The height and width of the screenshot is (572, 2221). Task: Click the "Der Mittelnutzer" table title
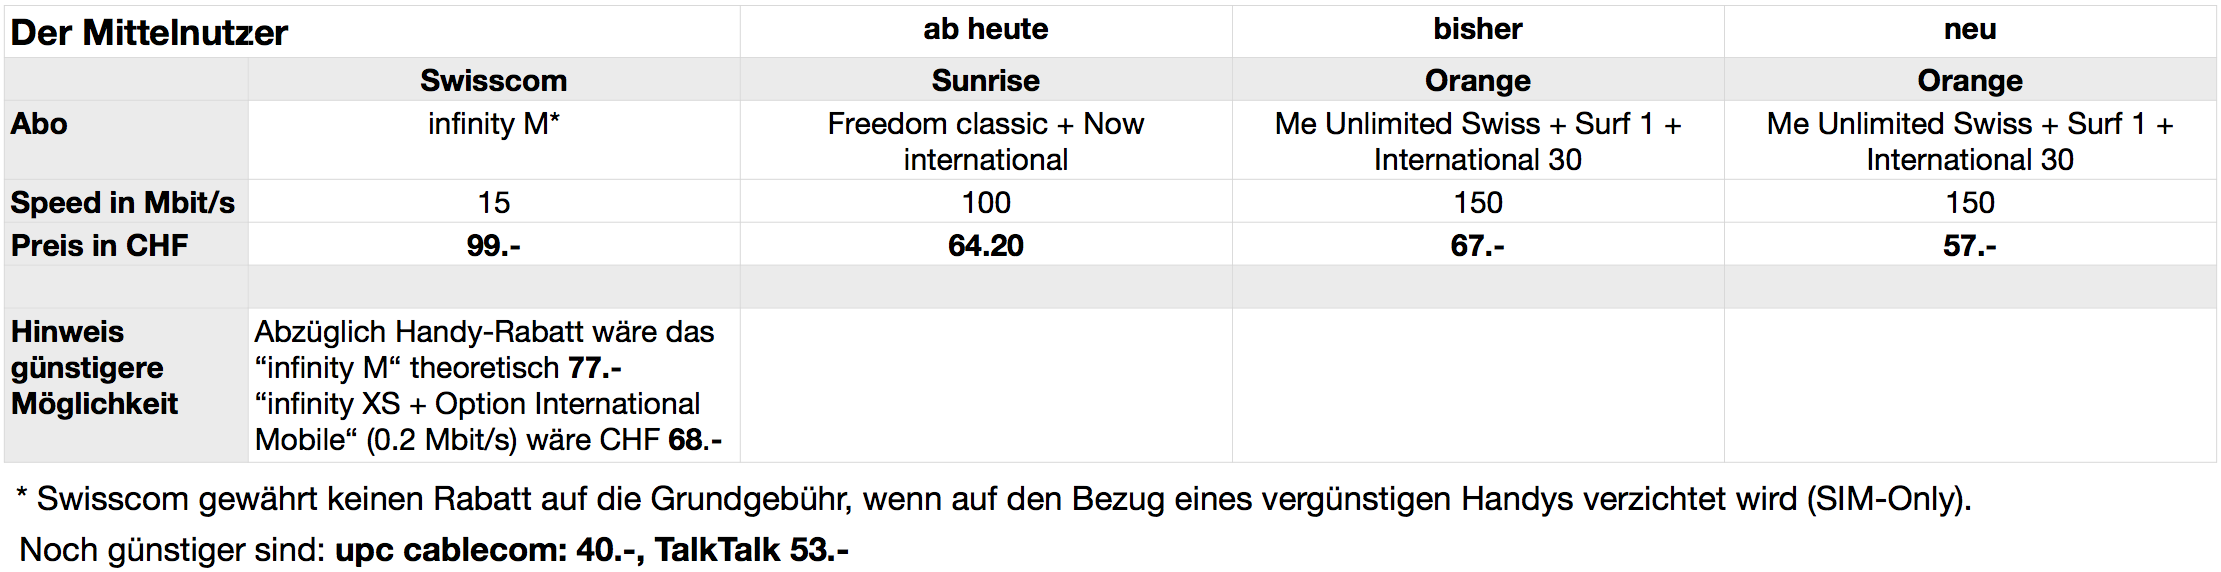pos(149,33)
